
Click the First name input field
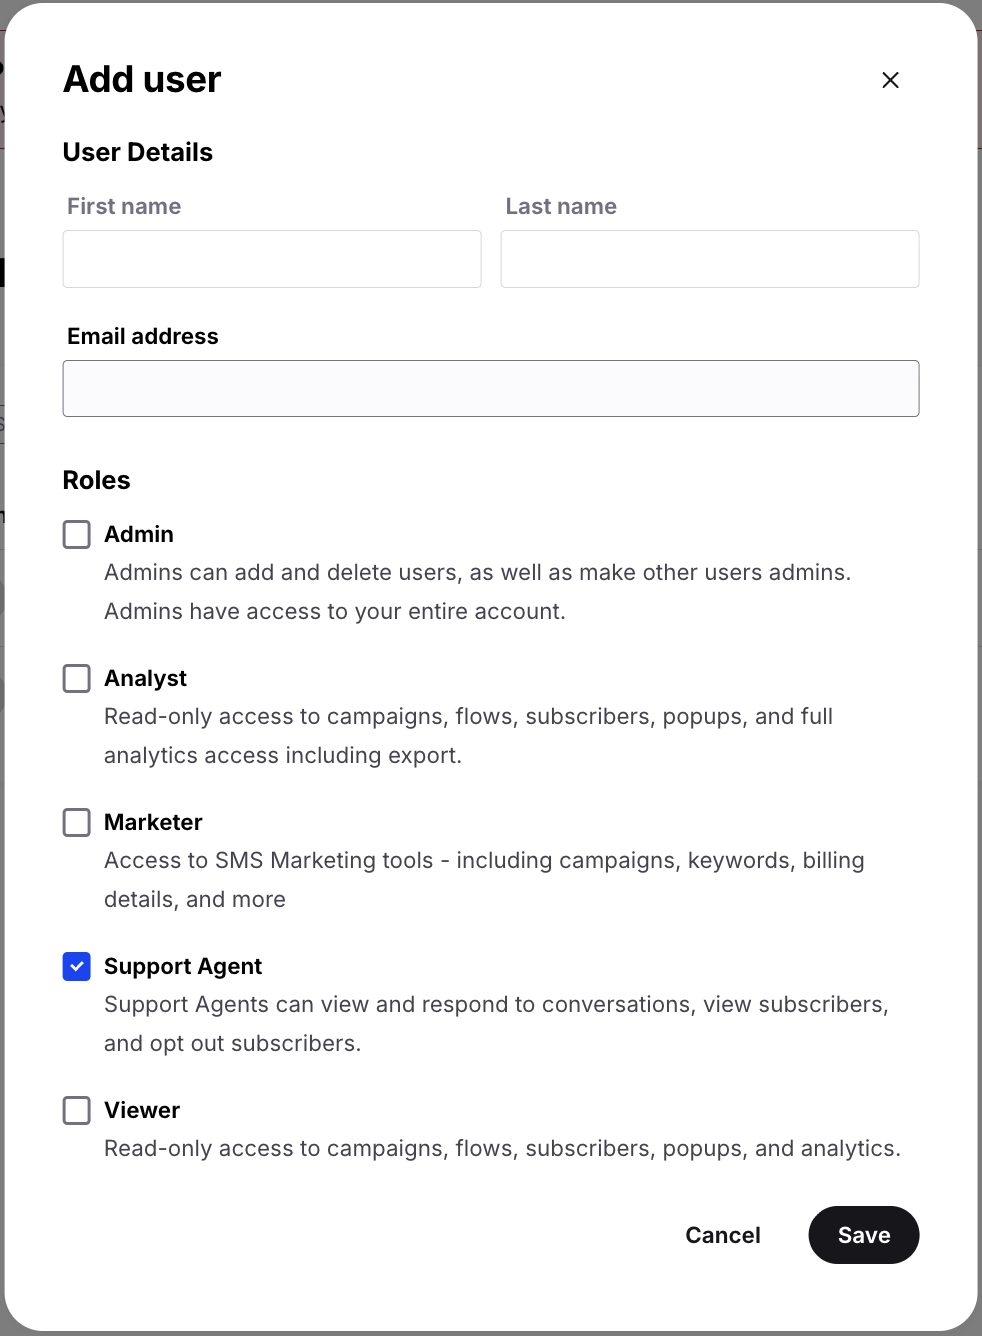[271, 259]
